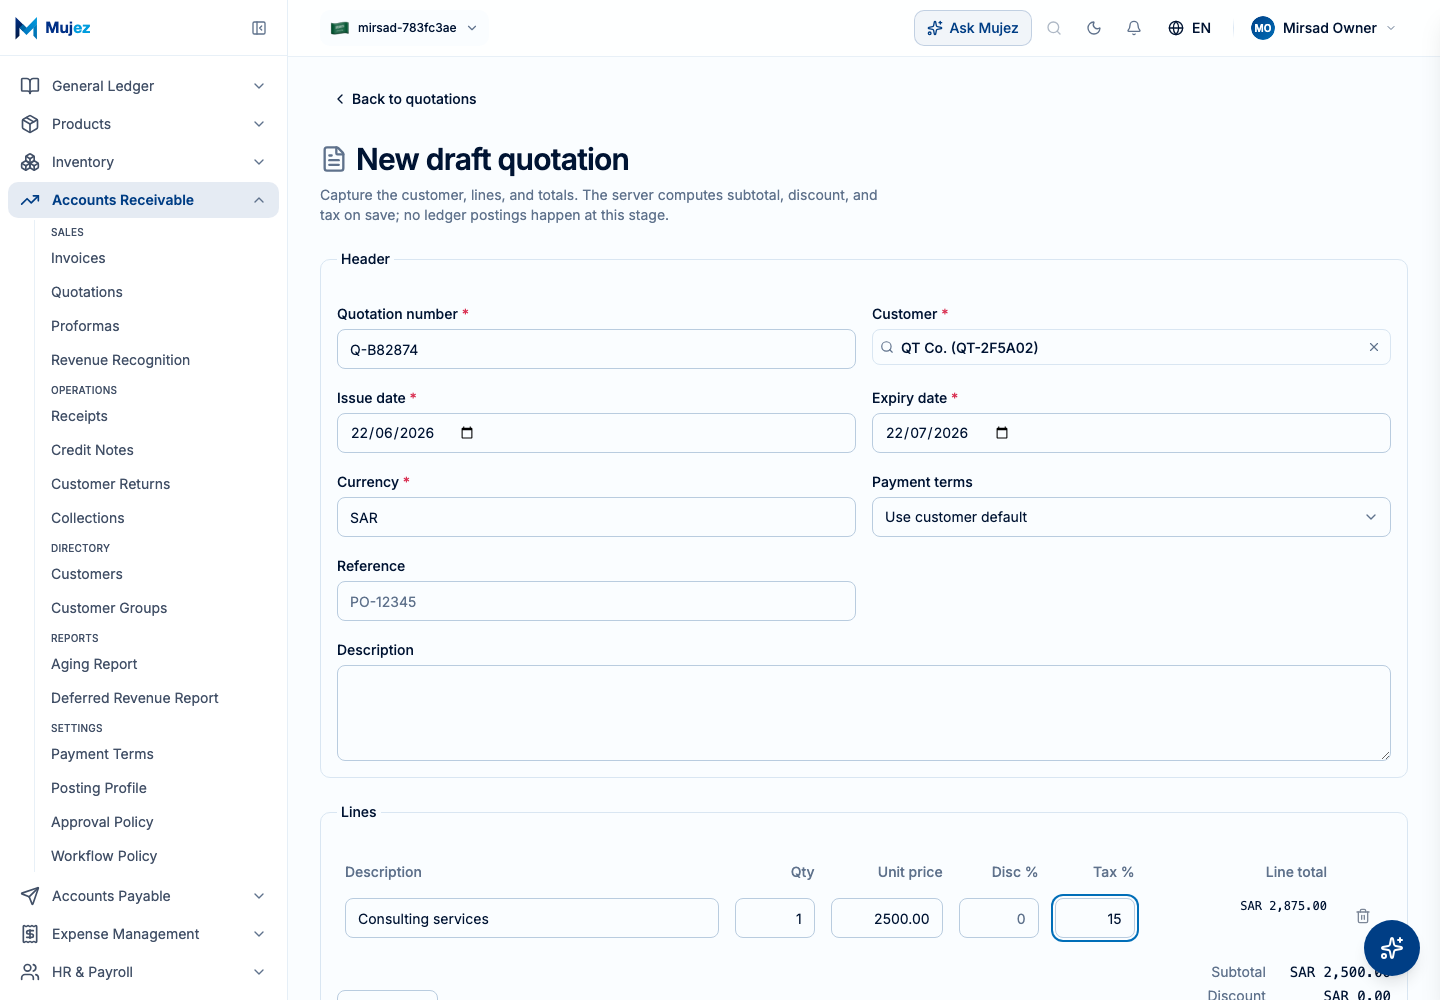Open the search icon in header

pos(1054,28)
